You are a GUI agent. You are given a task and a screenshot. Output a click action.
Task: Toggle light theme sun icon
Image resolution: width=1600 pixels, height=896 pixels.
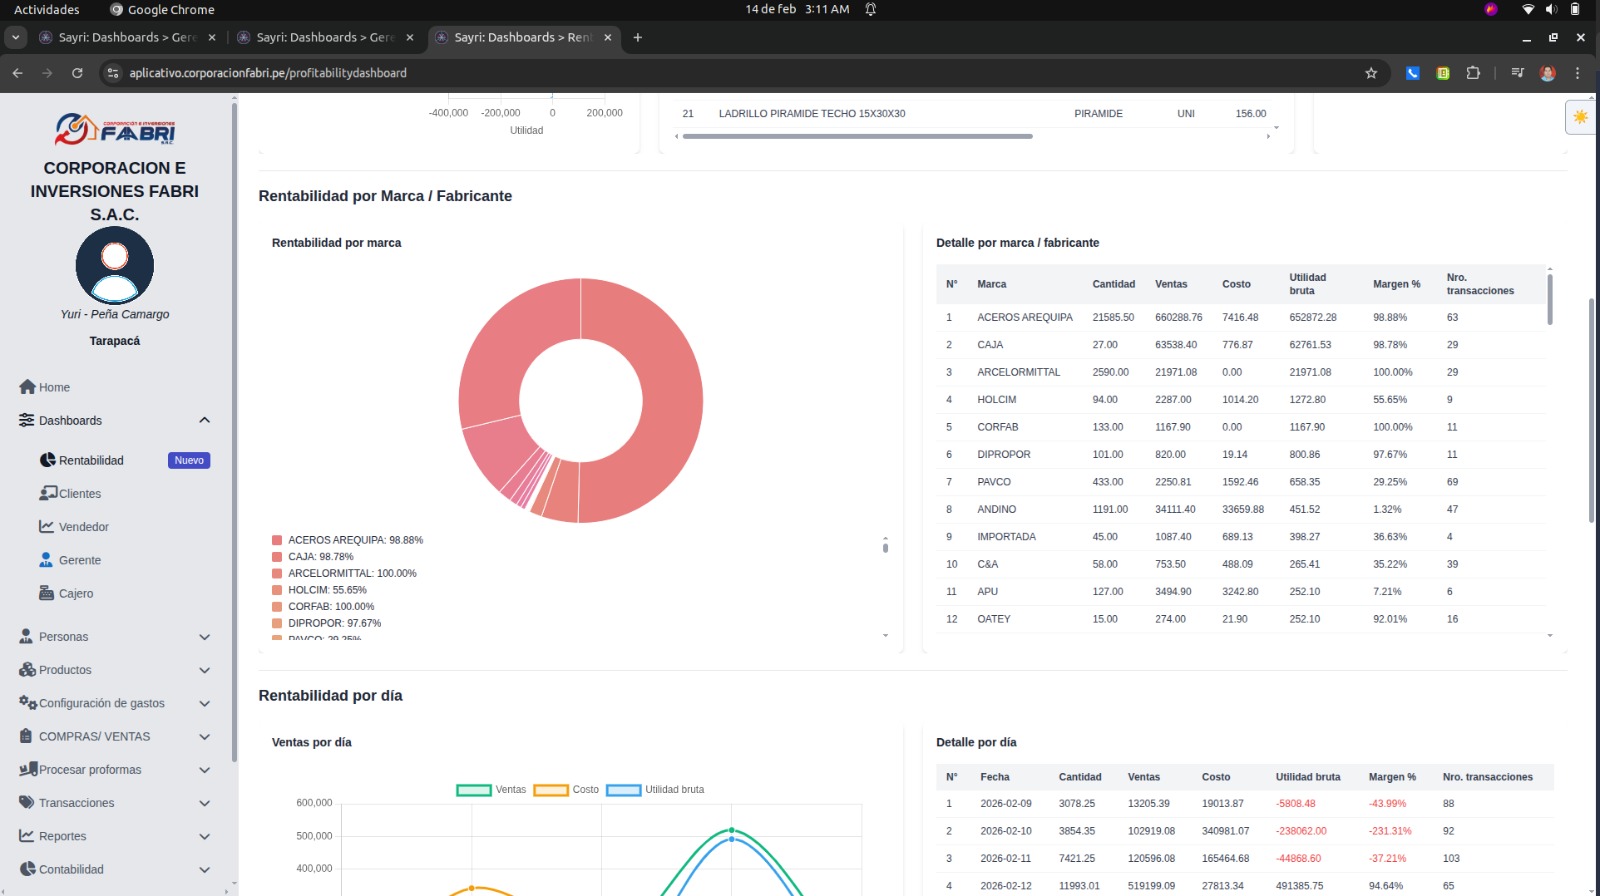pos(1580,117)
